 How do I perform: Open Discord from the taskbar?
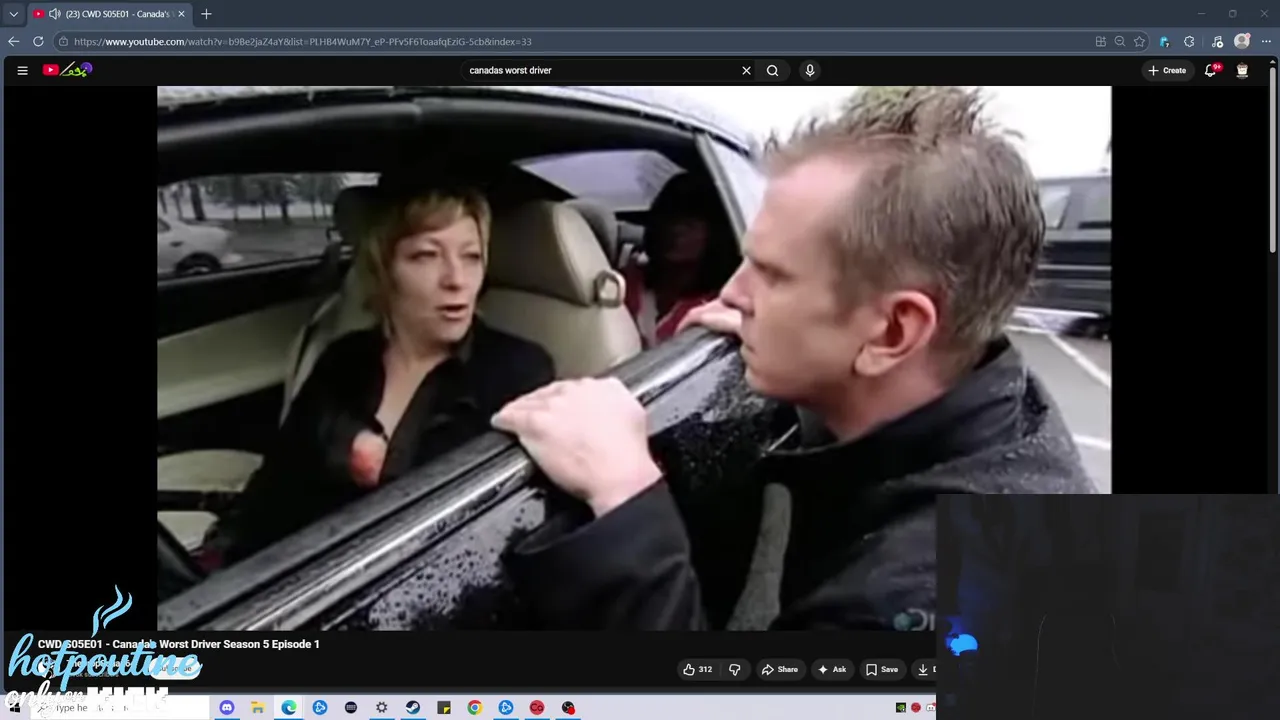coord(227,708)
